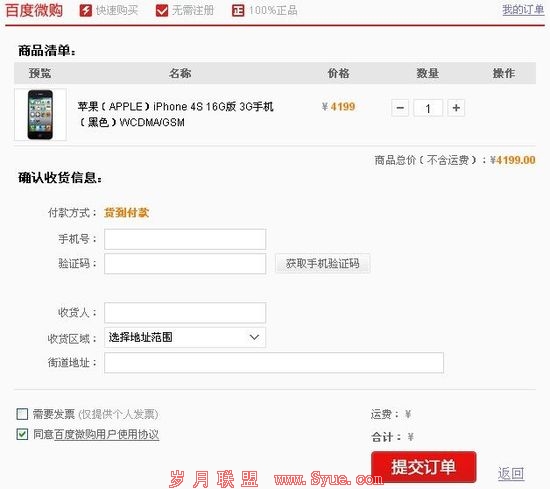The image size is (550, 489).
Task: Click the 收货人 input field
Action: coord(185,313)
